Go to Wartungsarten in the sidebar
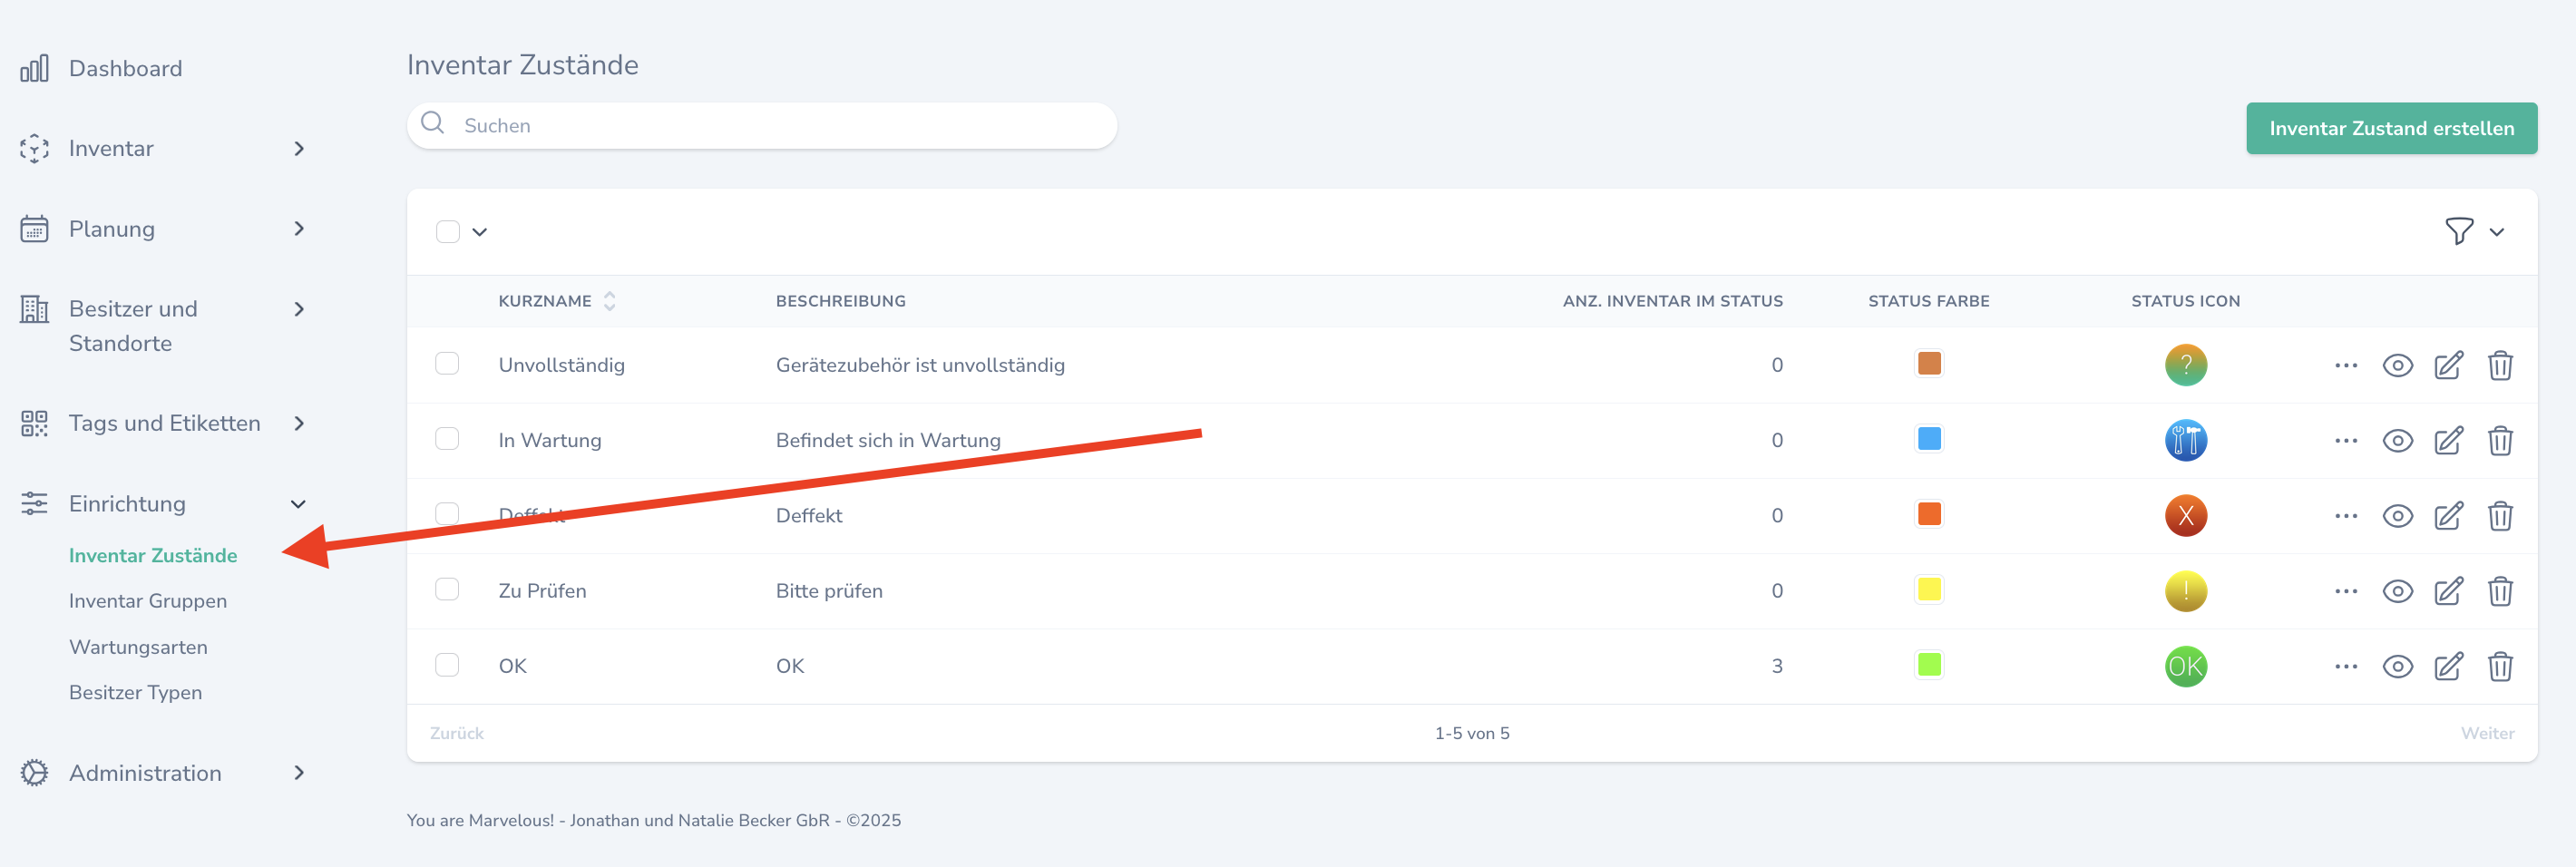The image size is (2576, 867). click(138, 647)
